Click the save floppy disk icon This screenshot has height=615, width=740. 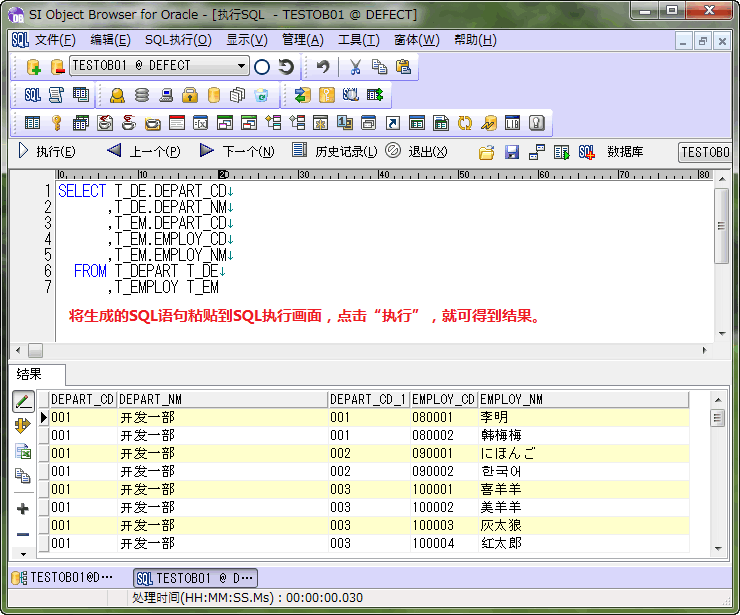tap(512, 152)
